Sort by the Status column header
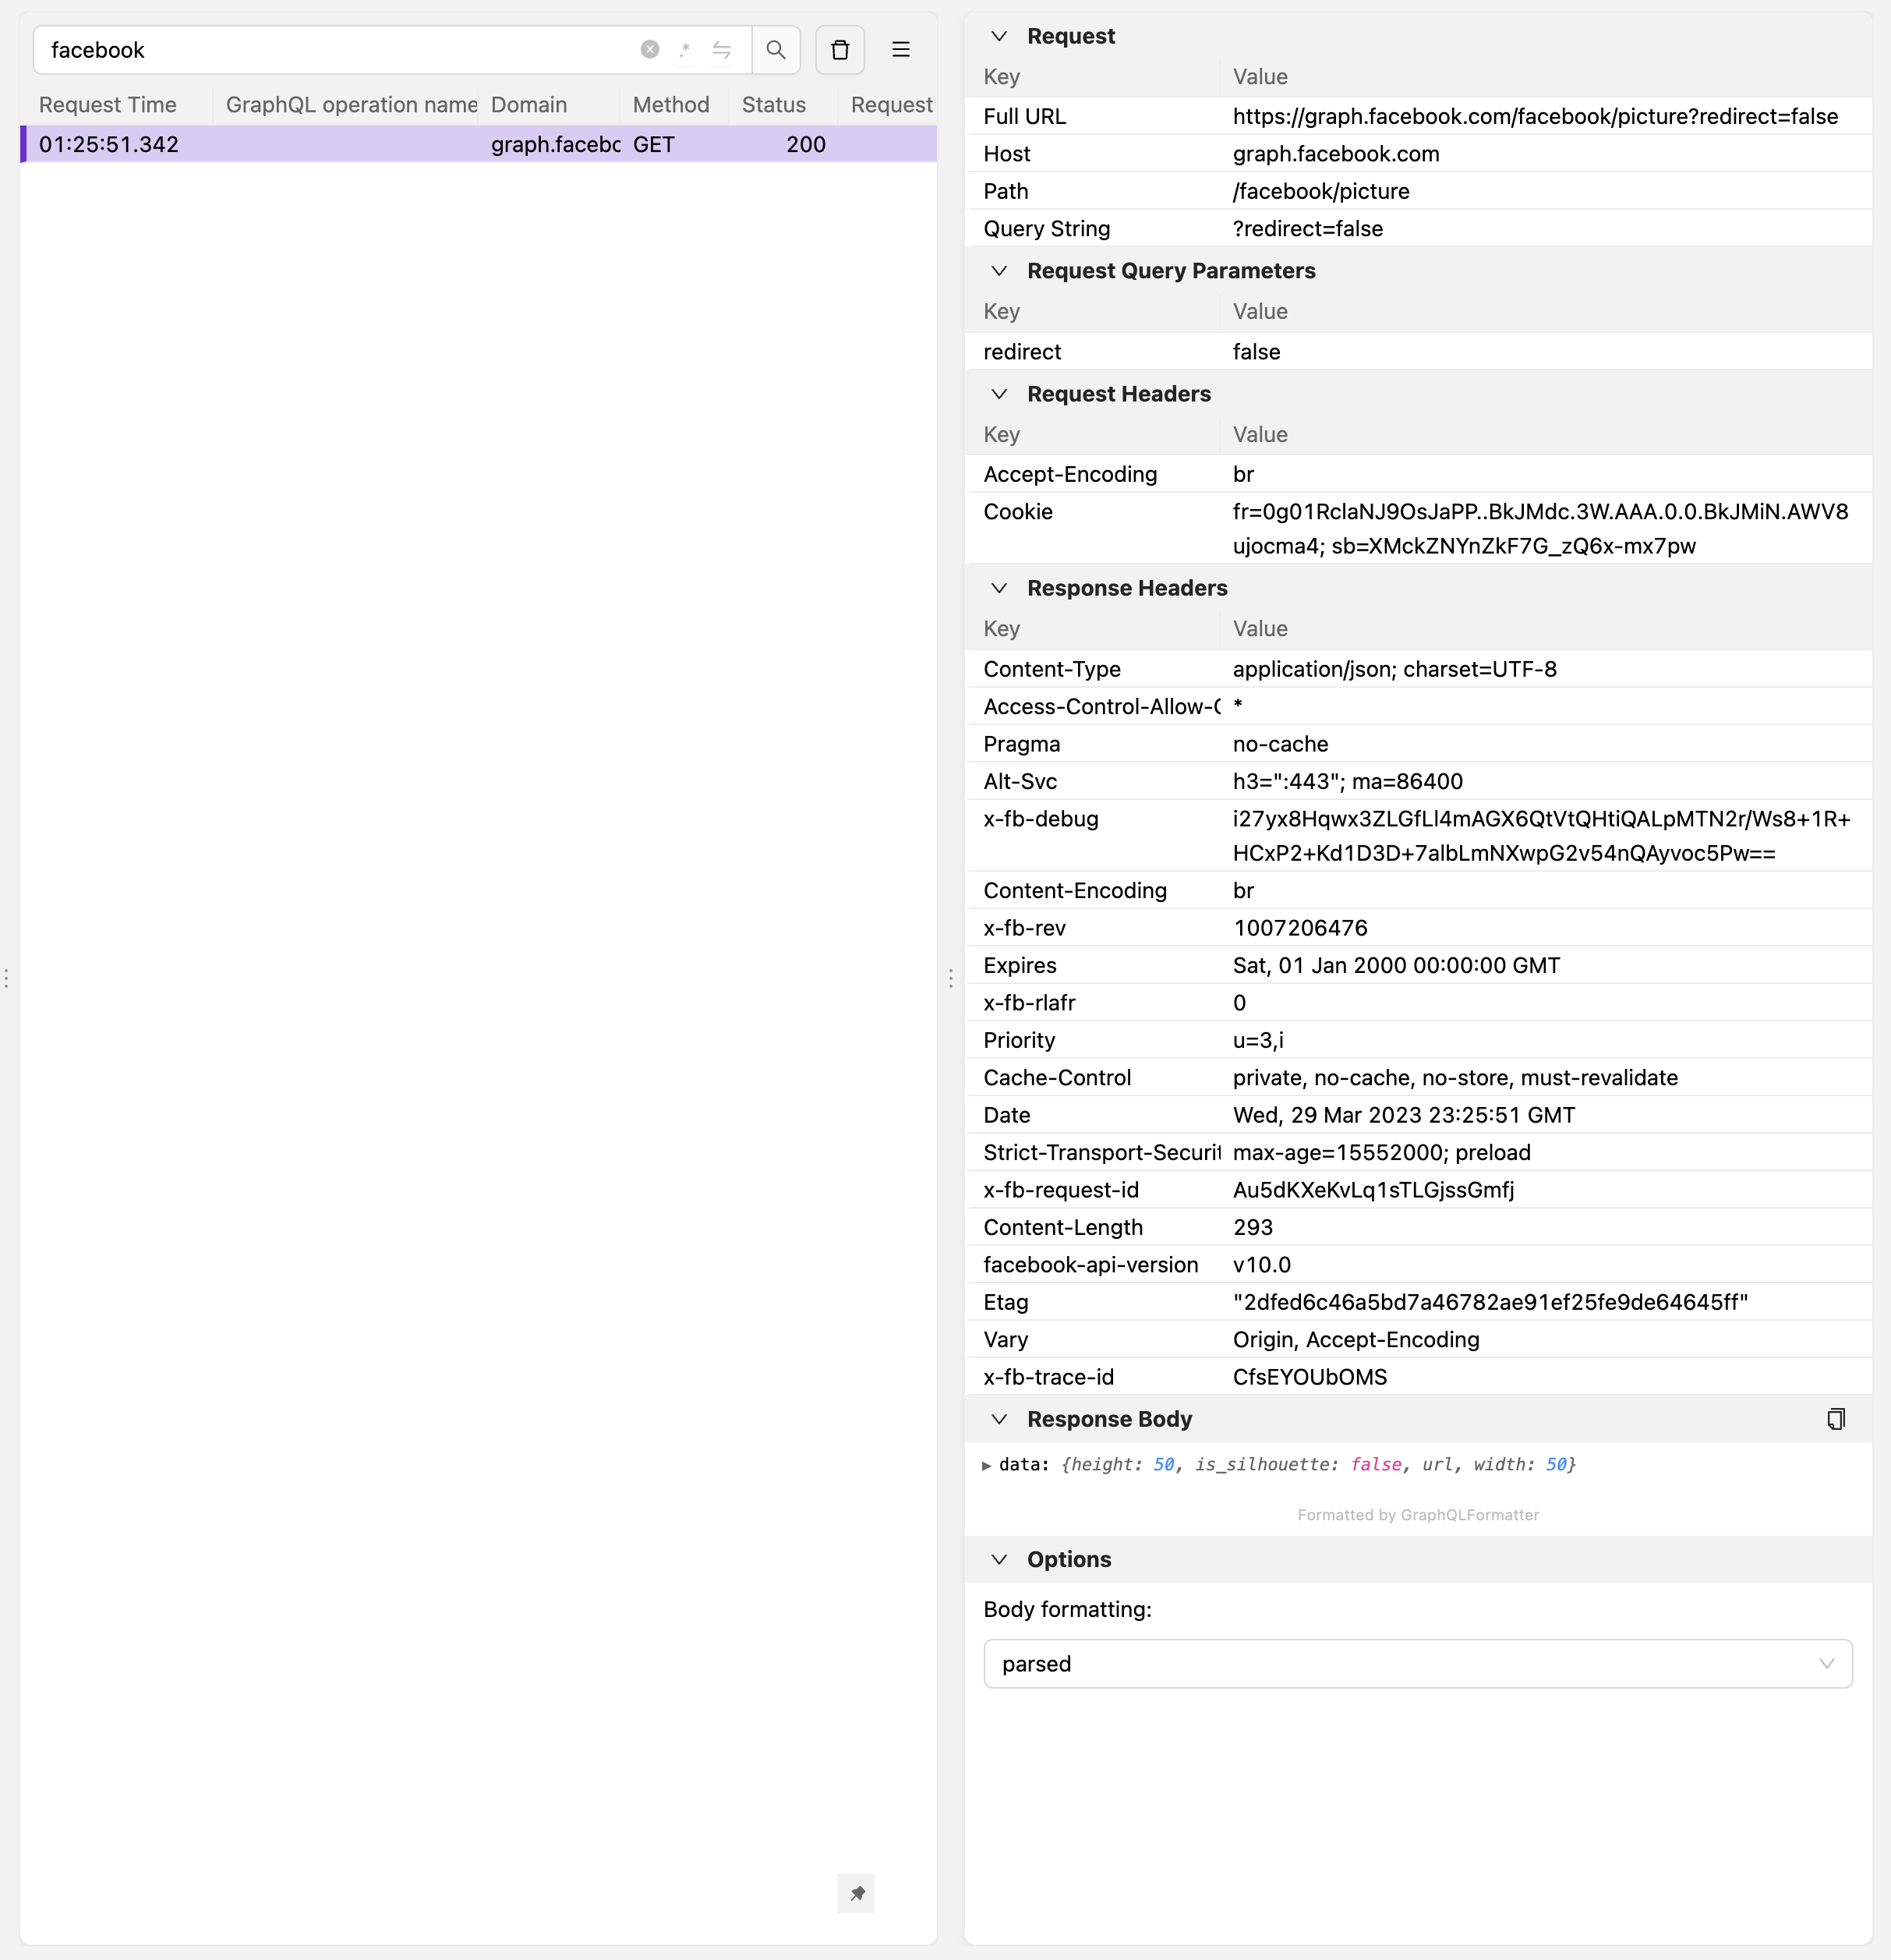Image resolution: width=1891 pixels, height=1960 pixels. click(x=773, y=104)
